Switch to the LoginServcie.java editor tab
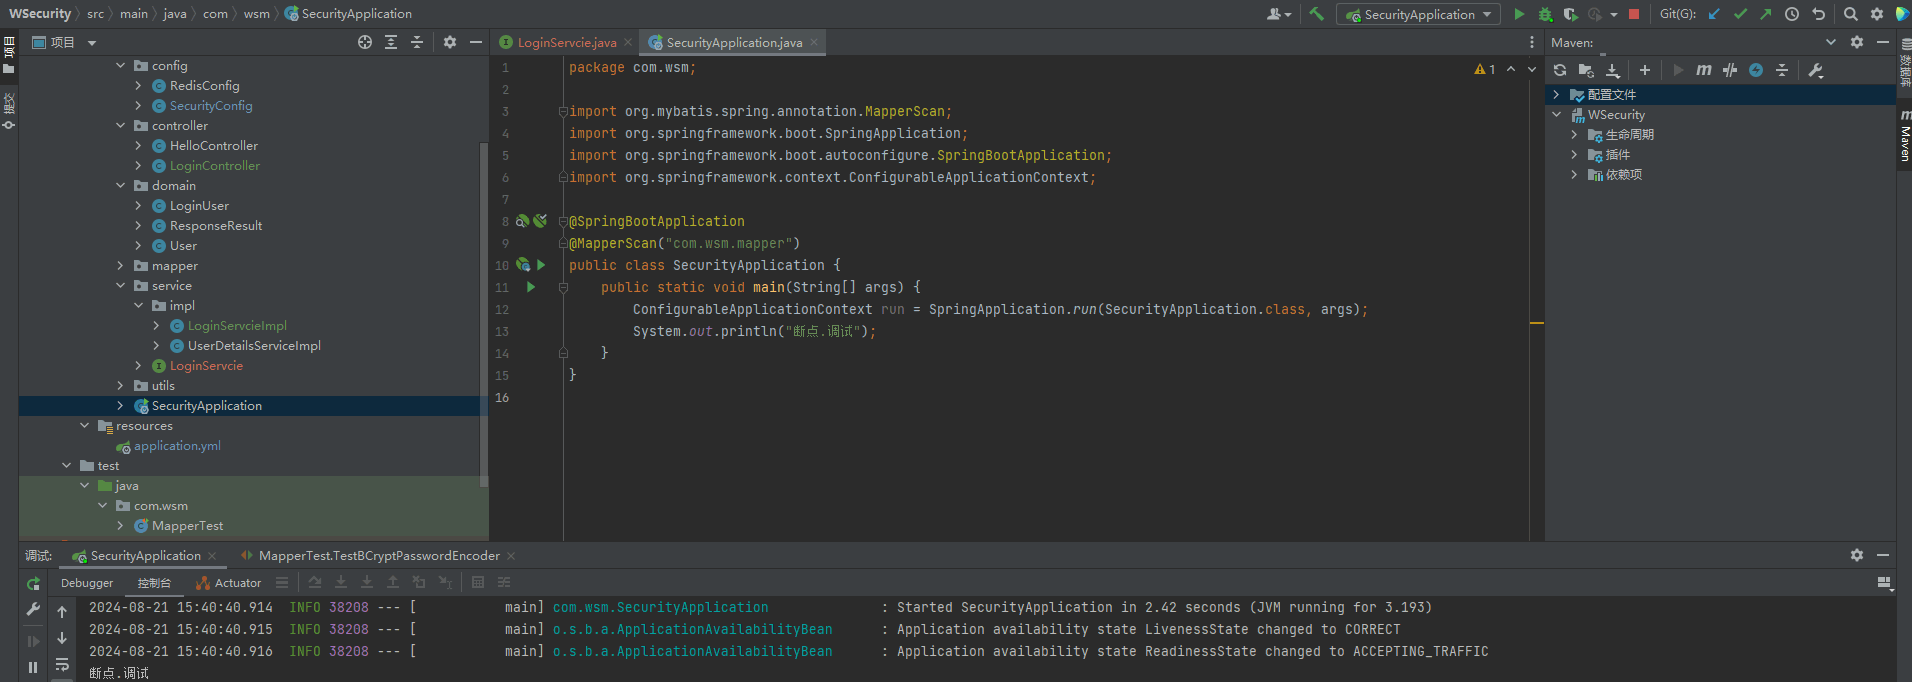1912x682 pixels. pos(566,43)
